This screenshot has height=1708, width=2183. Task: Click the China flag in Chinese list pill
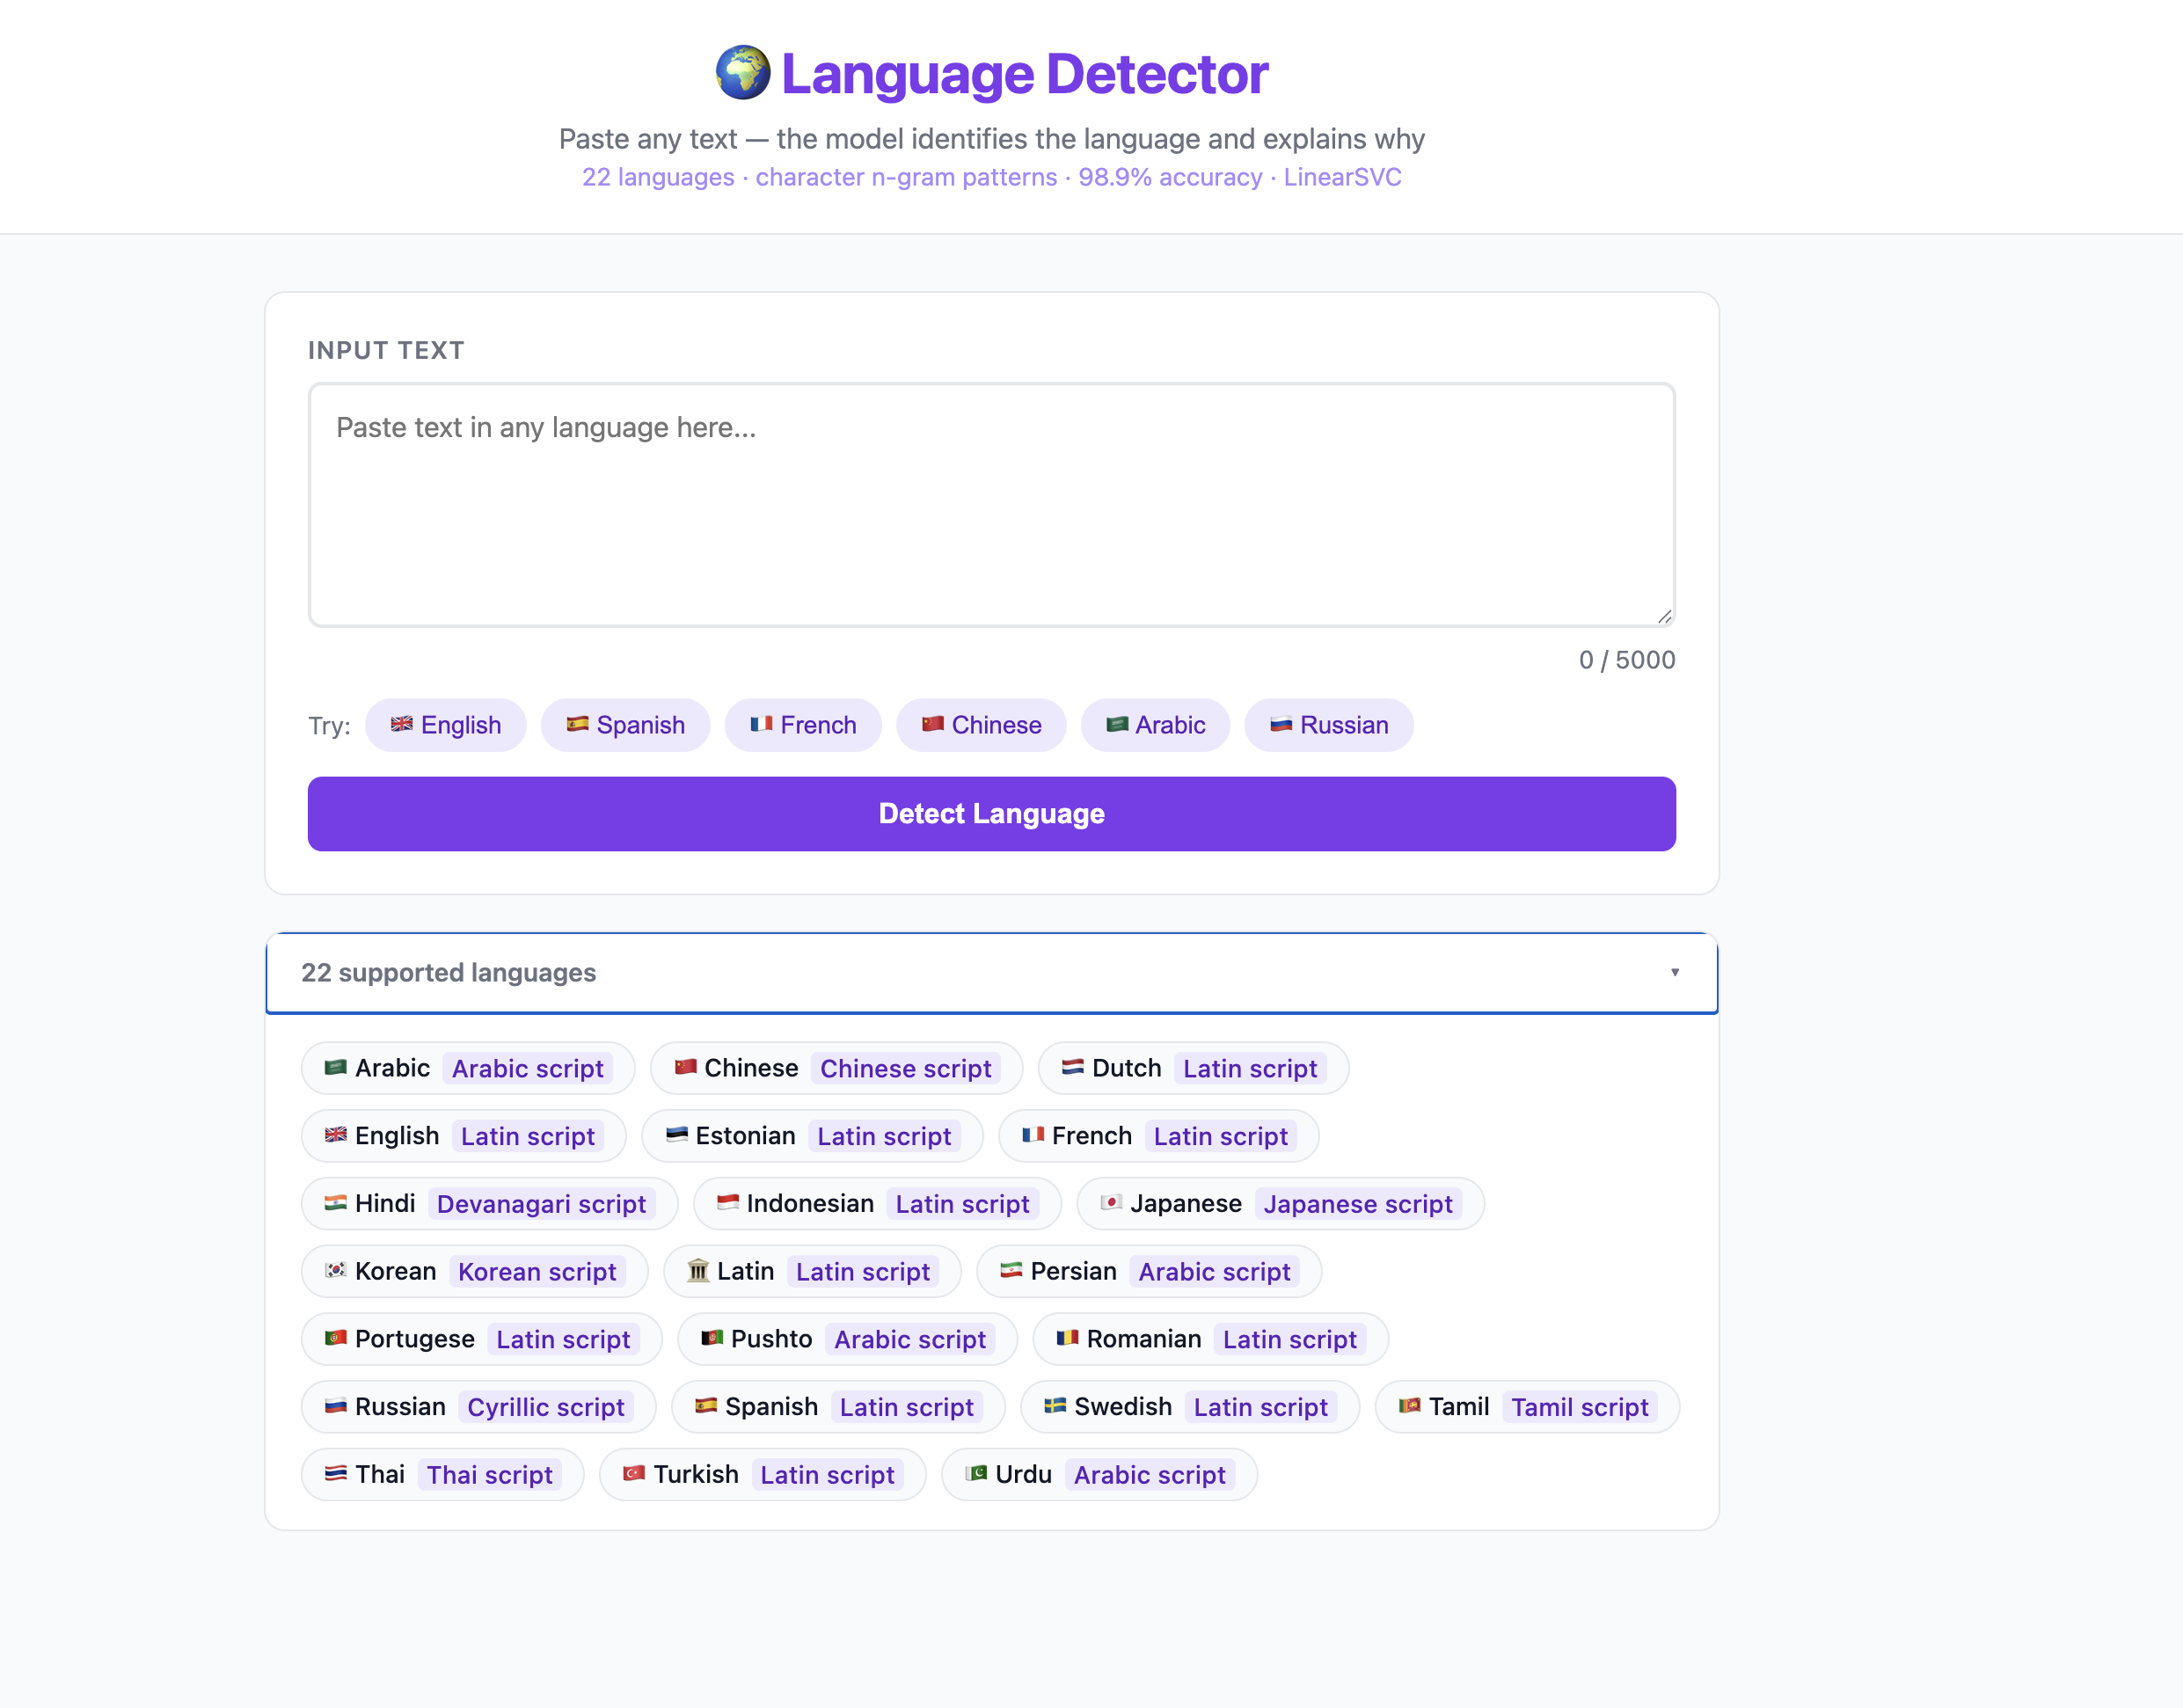[685, 1067]
